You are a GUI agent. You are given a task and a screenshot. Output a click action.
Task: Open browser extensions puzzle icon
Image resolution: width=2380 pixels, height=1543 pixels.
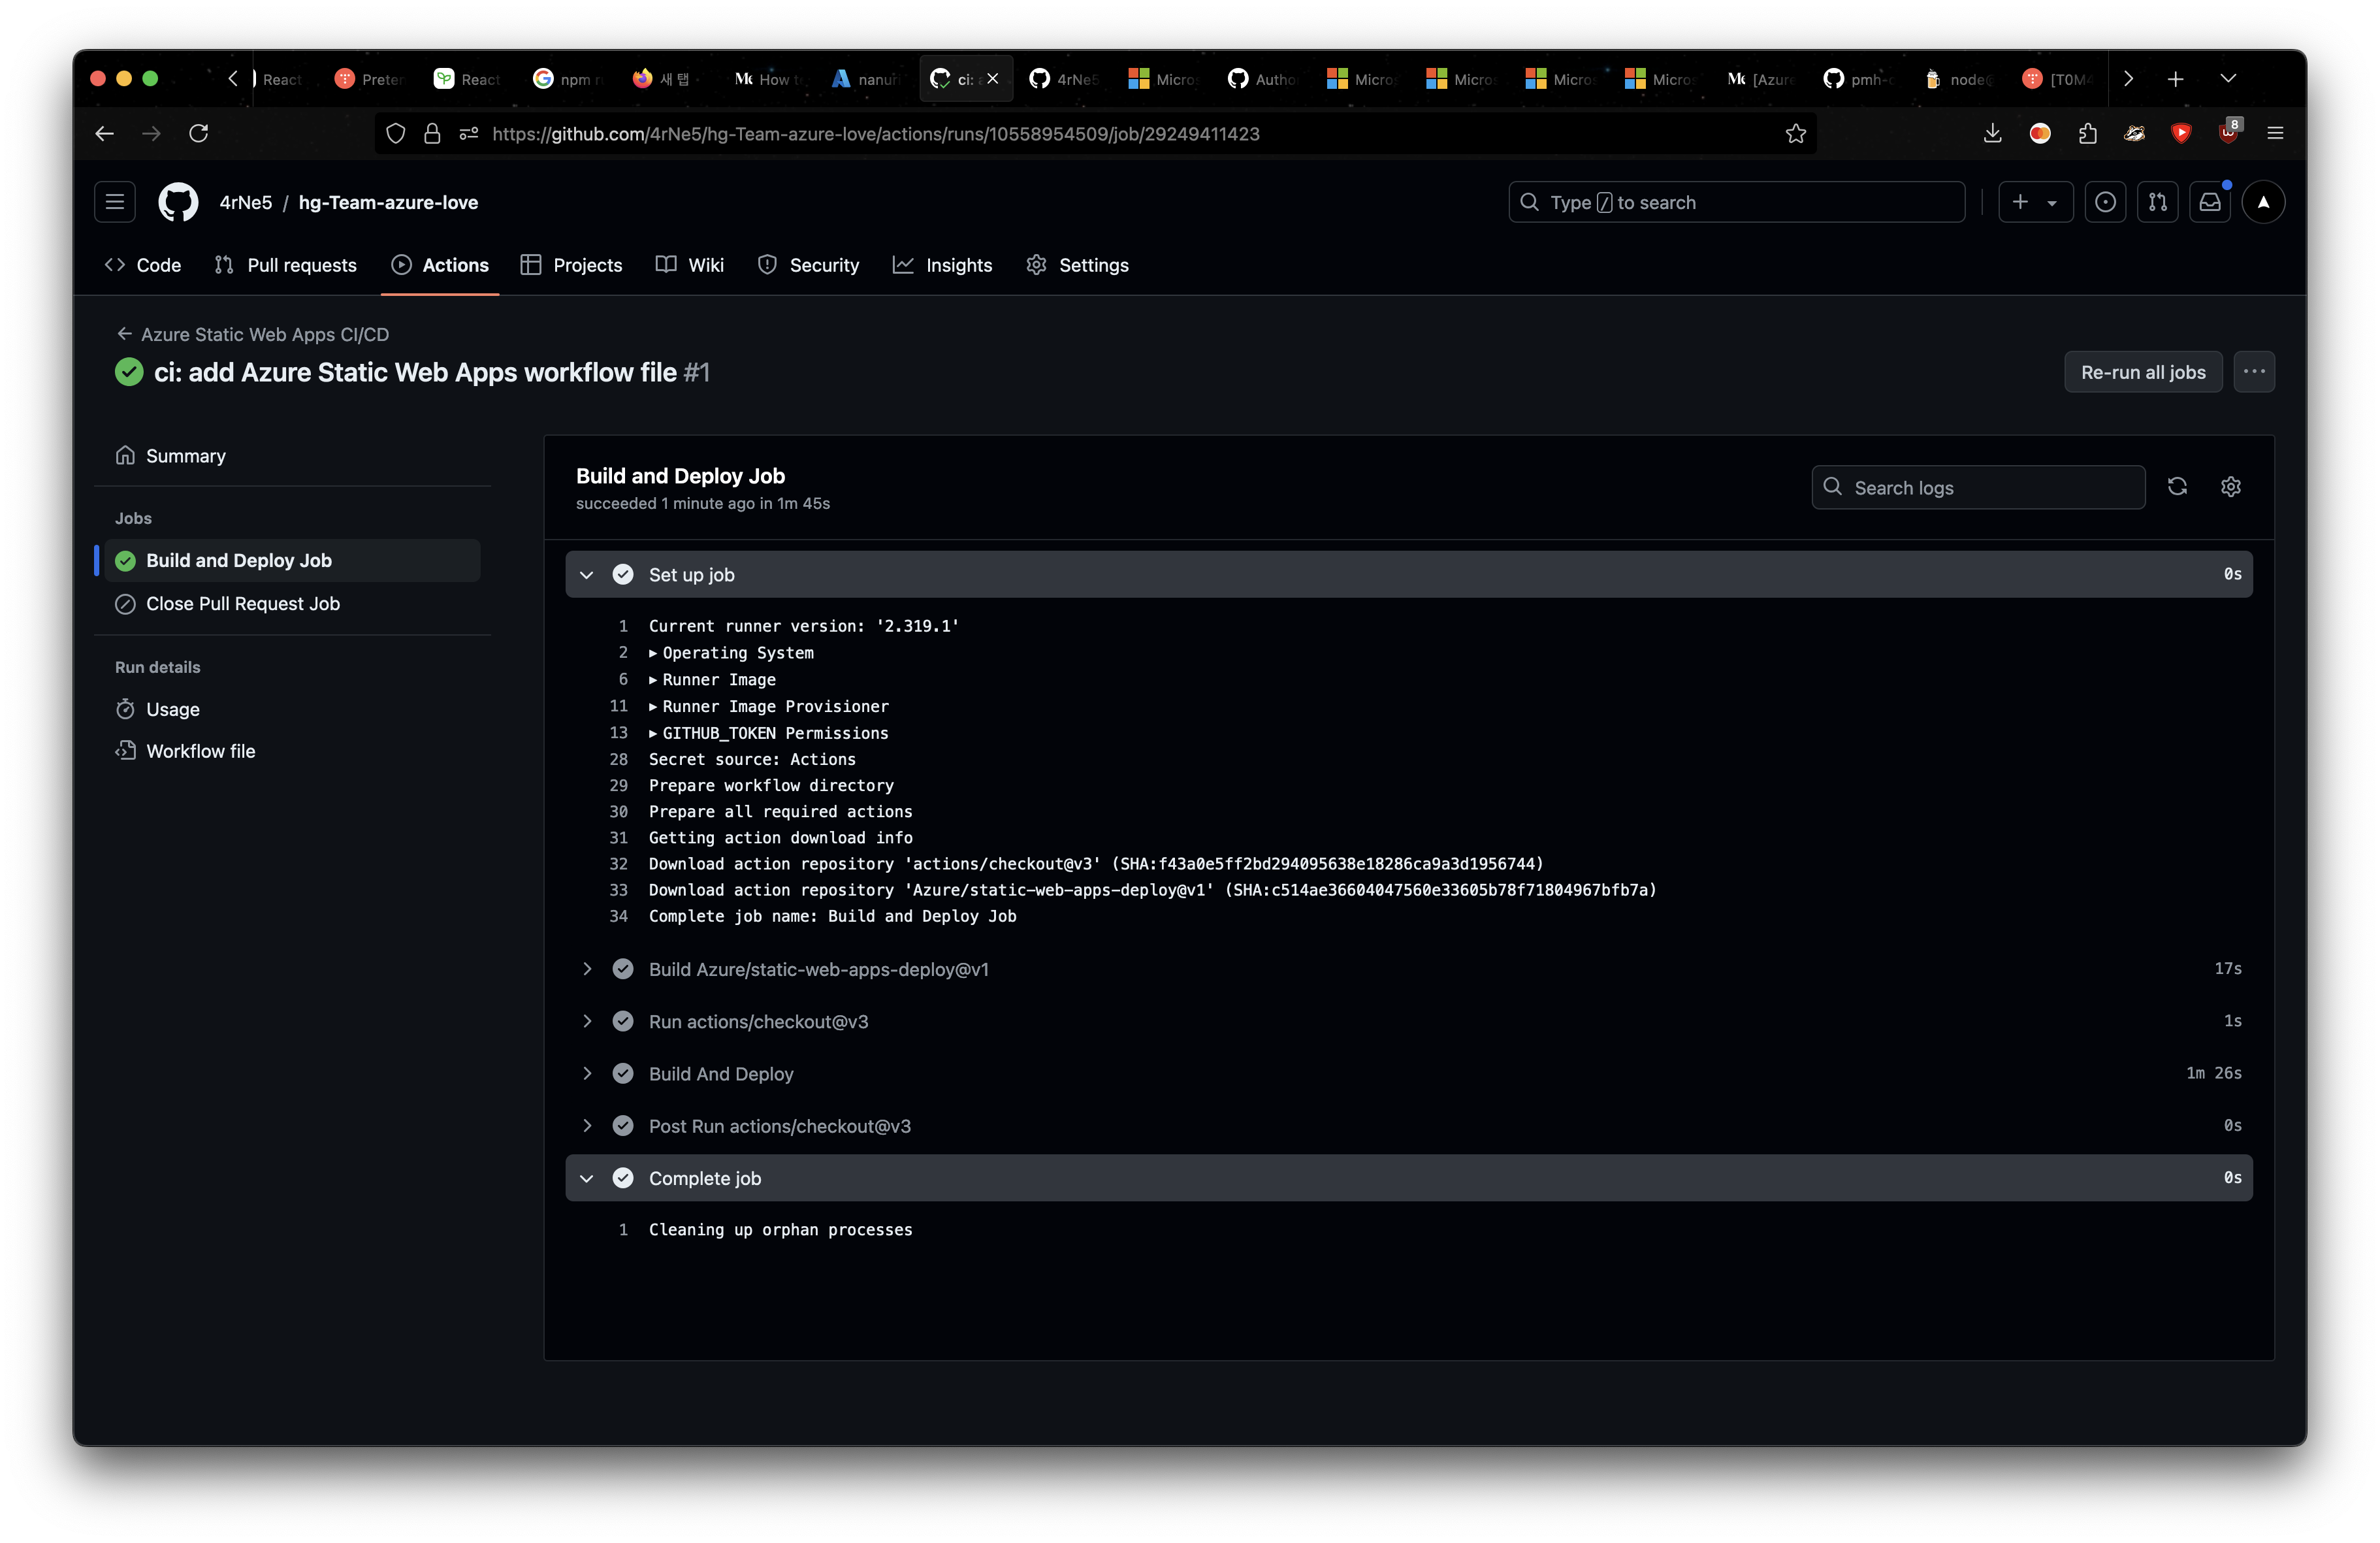[x=2087, y=134]
